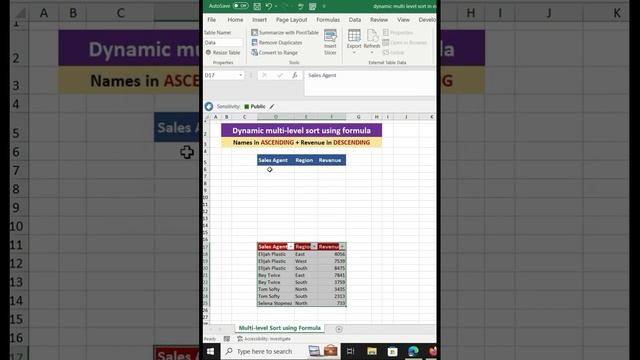Click the Select All corner triangle
This screenshot has width=640, height=360.
pyautogui.click(x=207, y=117)
